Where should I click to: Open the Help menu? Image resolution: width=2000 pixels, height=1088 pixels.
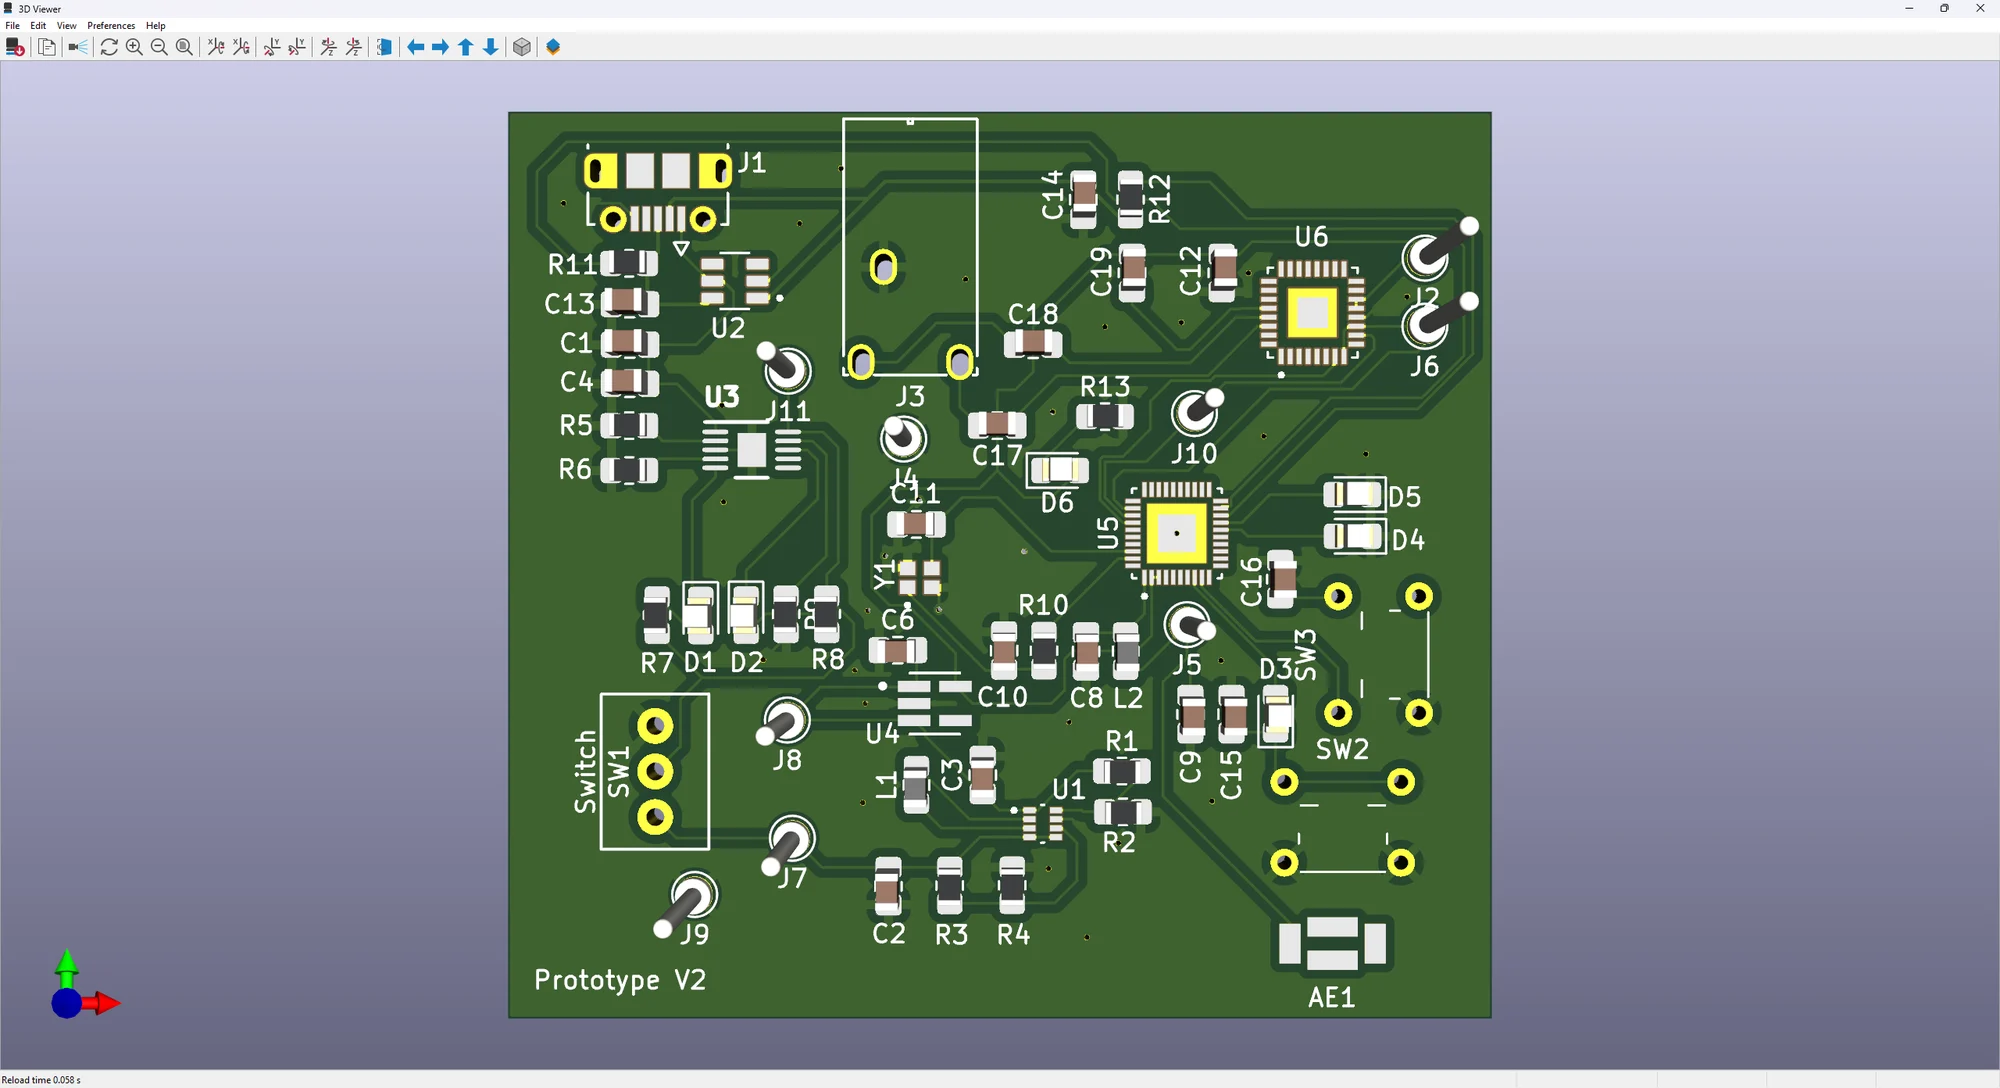click(155, 26)
